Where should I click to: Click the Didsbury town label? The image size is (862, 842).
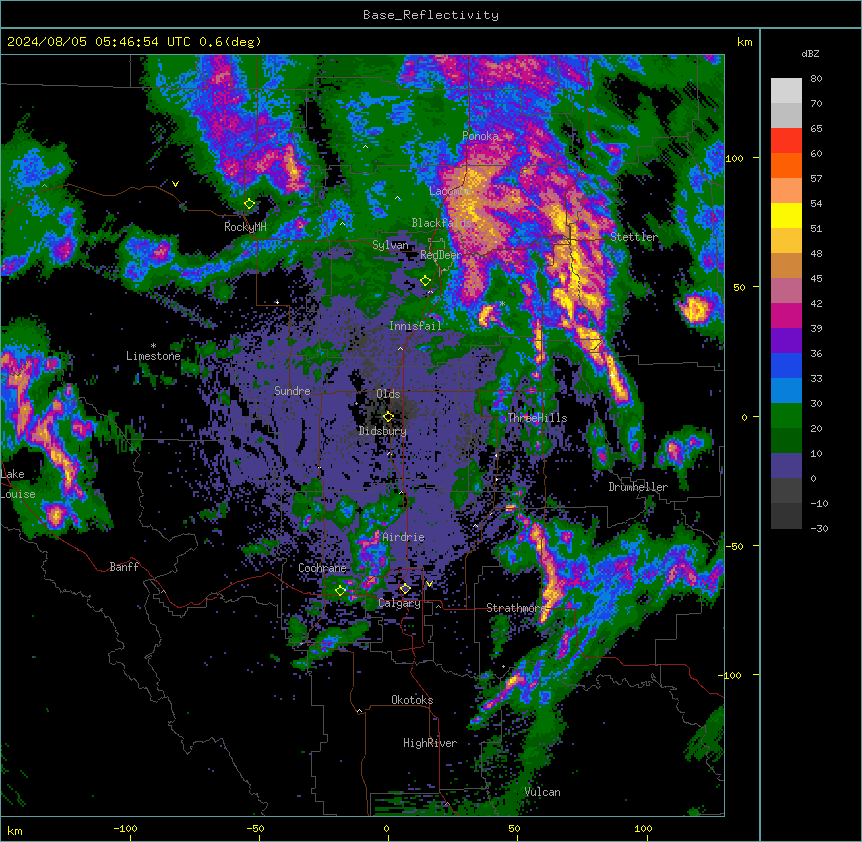pyautogui.click(x=383, y=431)
